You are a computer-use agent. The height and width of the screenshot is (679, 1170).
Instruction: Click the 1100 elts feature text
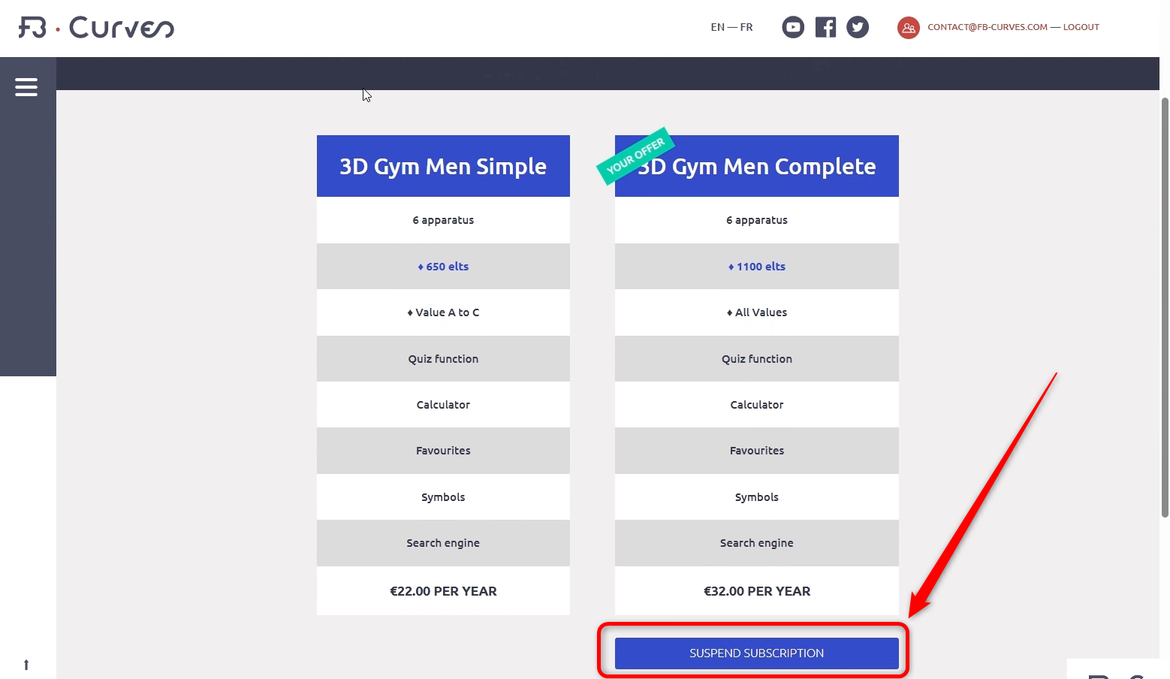[757, 267]
